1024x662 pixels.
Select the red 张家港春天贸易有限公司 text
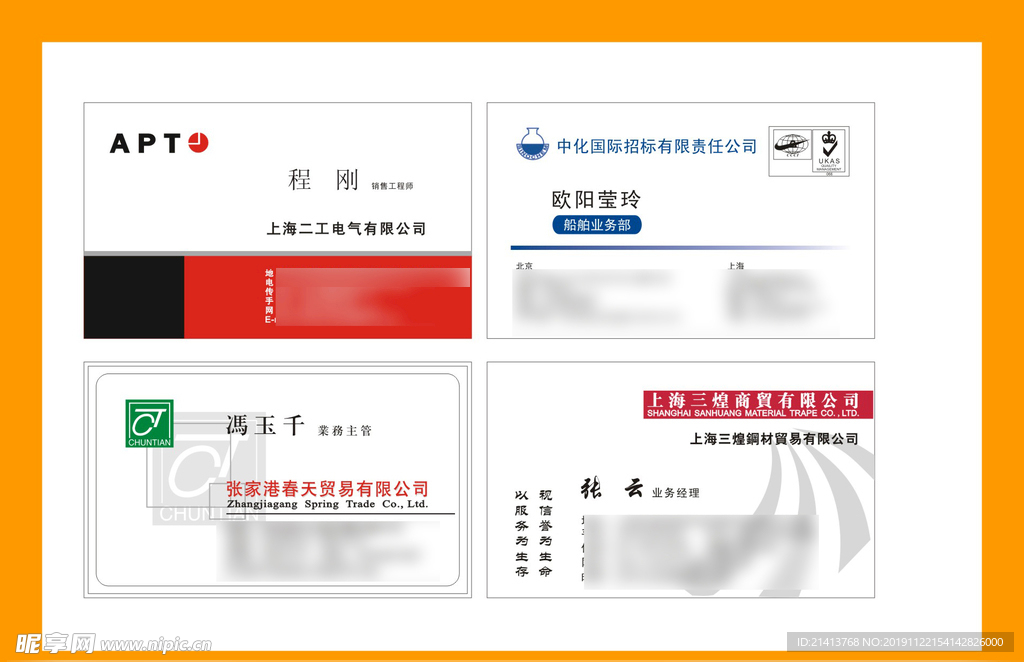click(327, 488)
